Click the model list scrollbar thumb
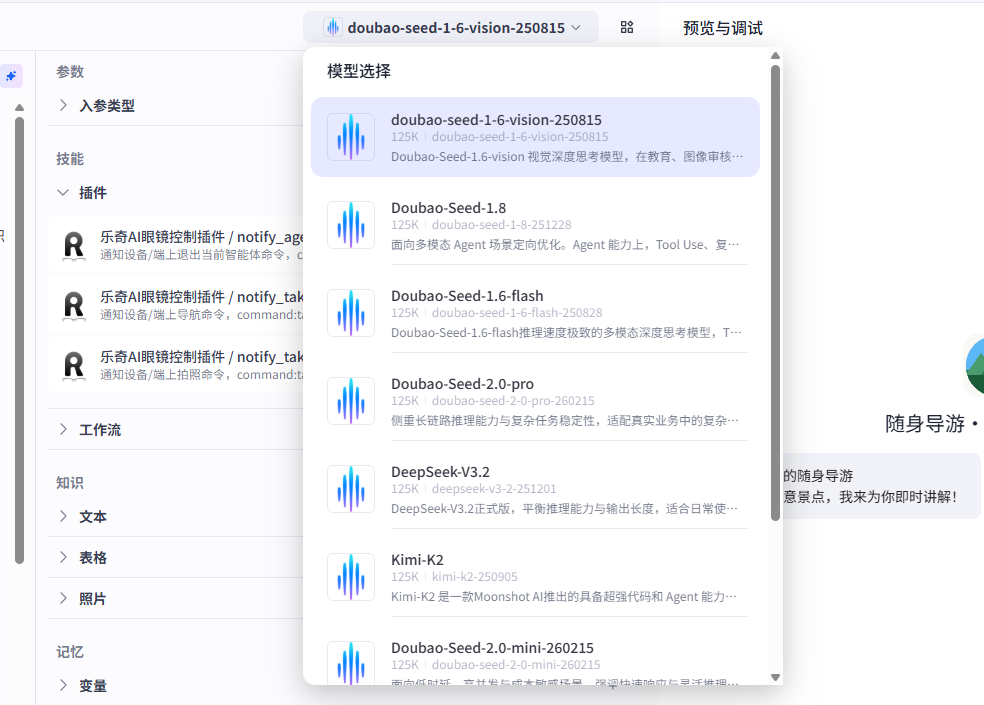 (x=776, y=292)
